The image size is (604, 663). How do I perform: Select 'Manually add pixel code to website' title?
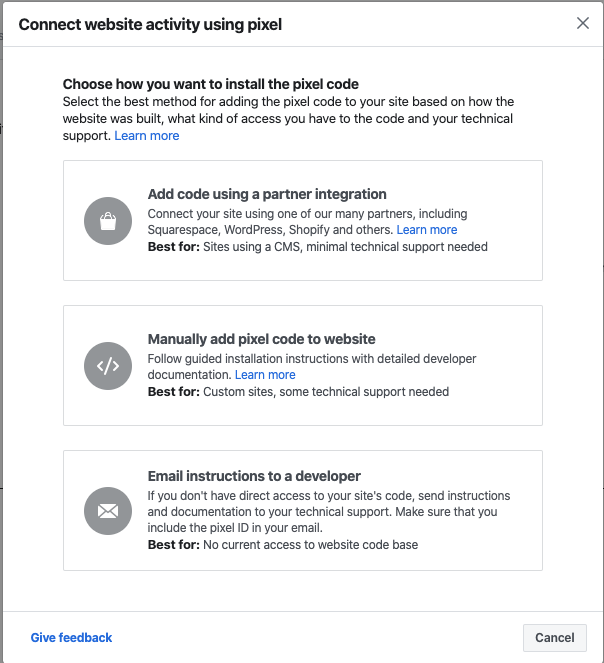[261, 339]
